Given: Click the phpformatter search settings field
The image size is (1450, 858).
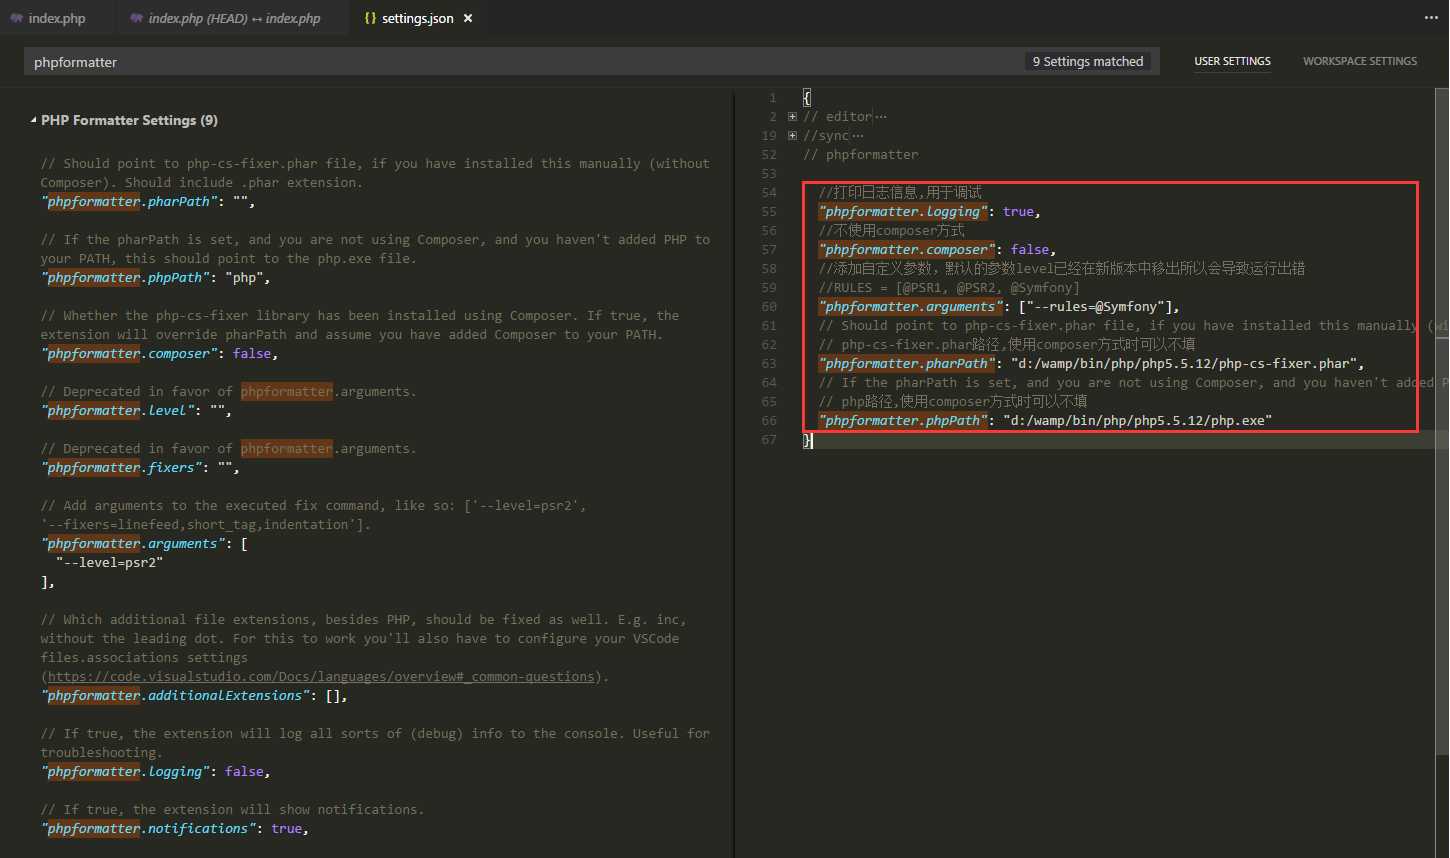Looking at the screenshot, I should pos(590,62).
